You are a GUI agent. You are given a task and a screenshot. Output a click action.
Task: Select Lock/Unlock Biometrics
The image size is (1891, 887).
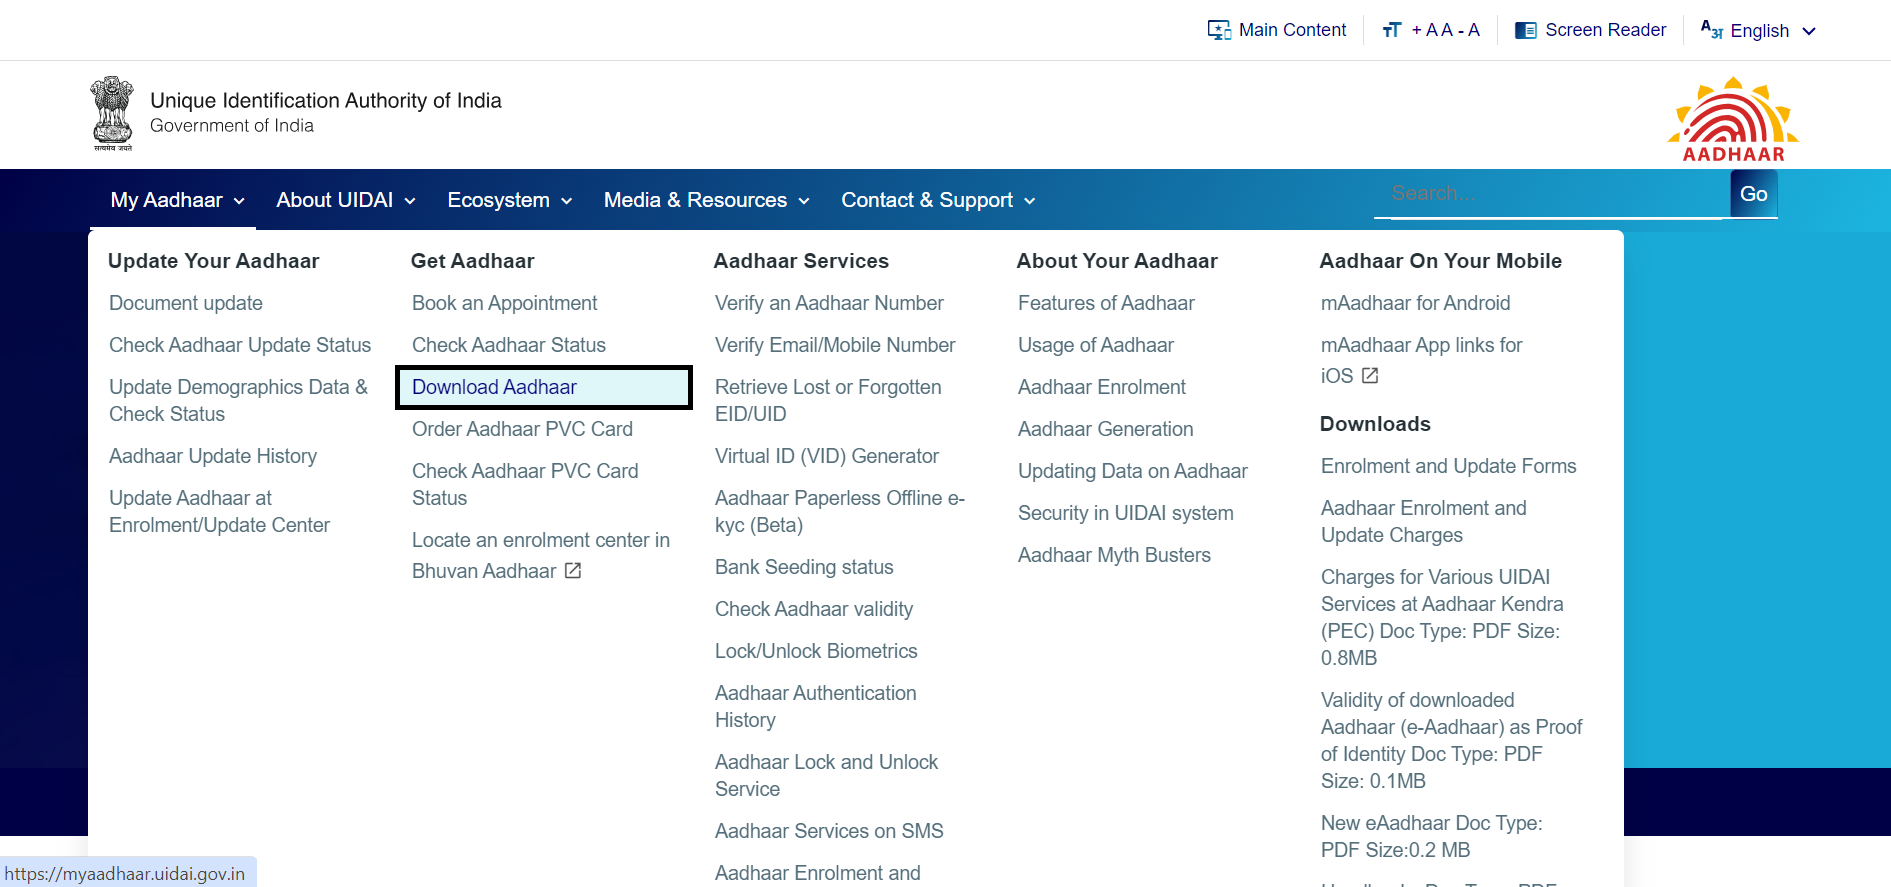click(816, 651)
